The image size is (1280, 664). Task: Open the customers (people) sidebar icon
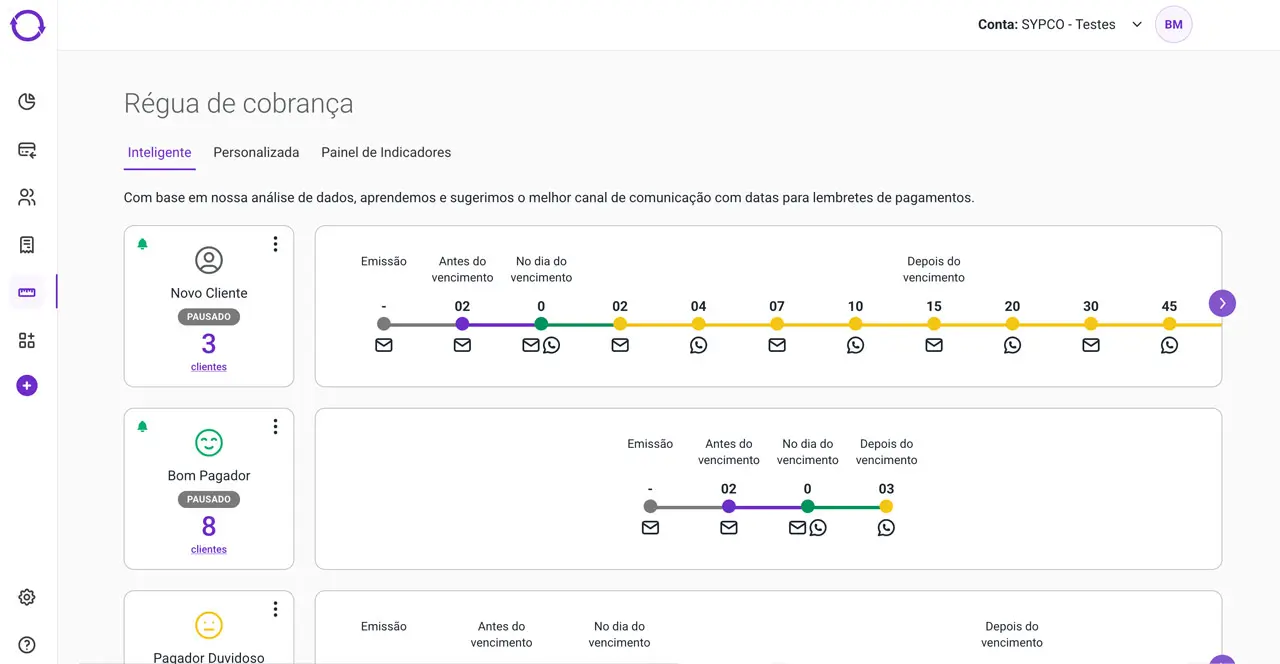[x=27, y=197]
